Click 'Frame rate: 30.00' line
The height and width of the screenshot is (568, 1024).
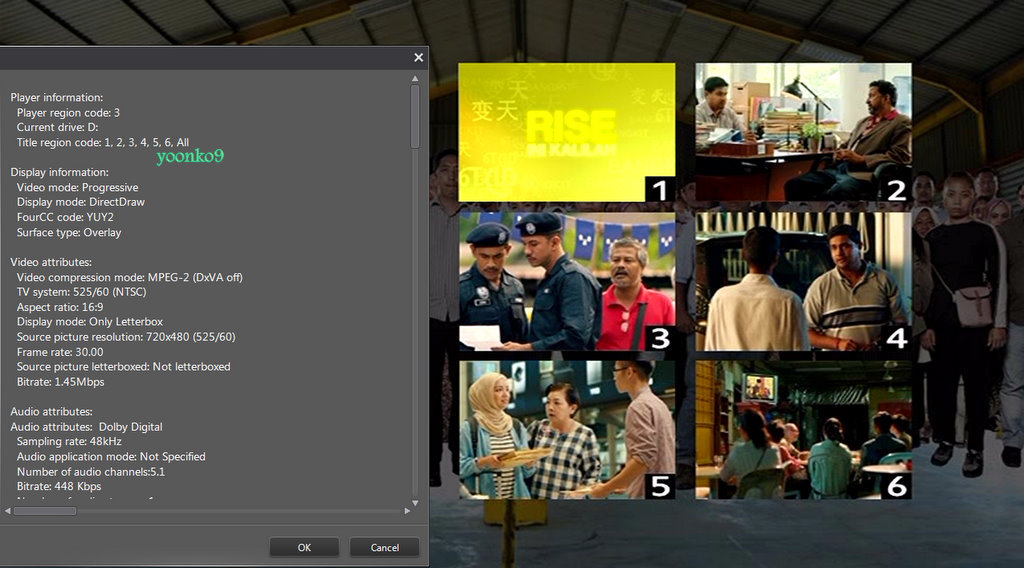click(60, 352)
